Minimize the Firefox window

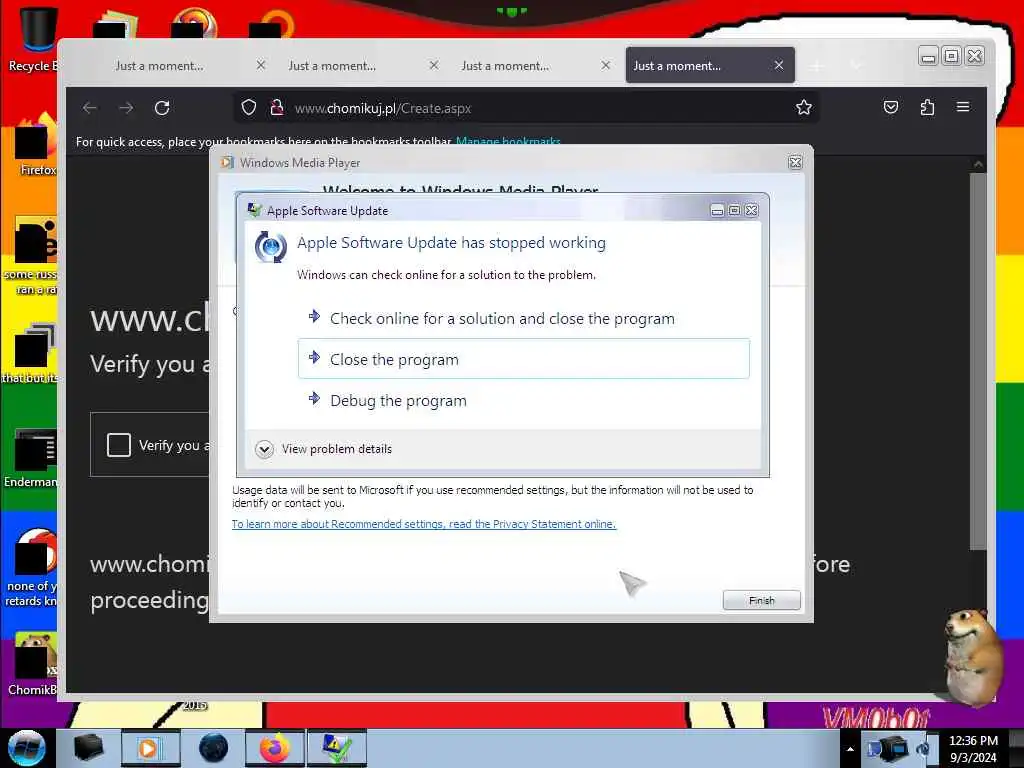click(928, 56)
